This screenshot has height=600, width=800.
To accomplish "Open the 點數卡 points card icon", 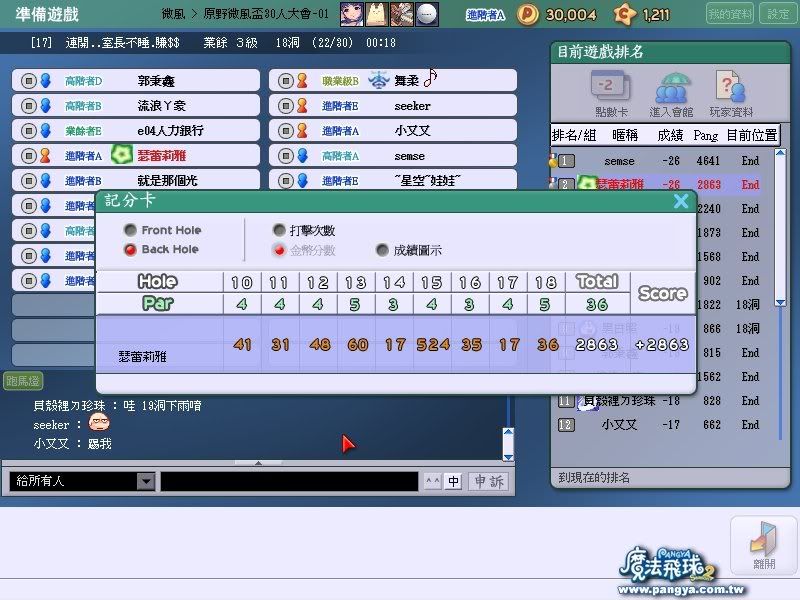I will tap(611, 95).
